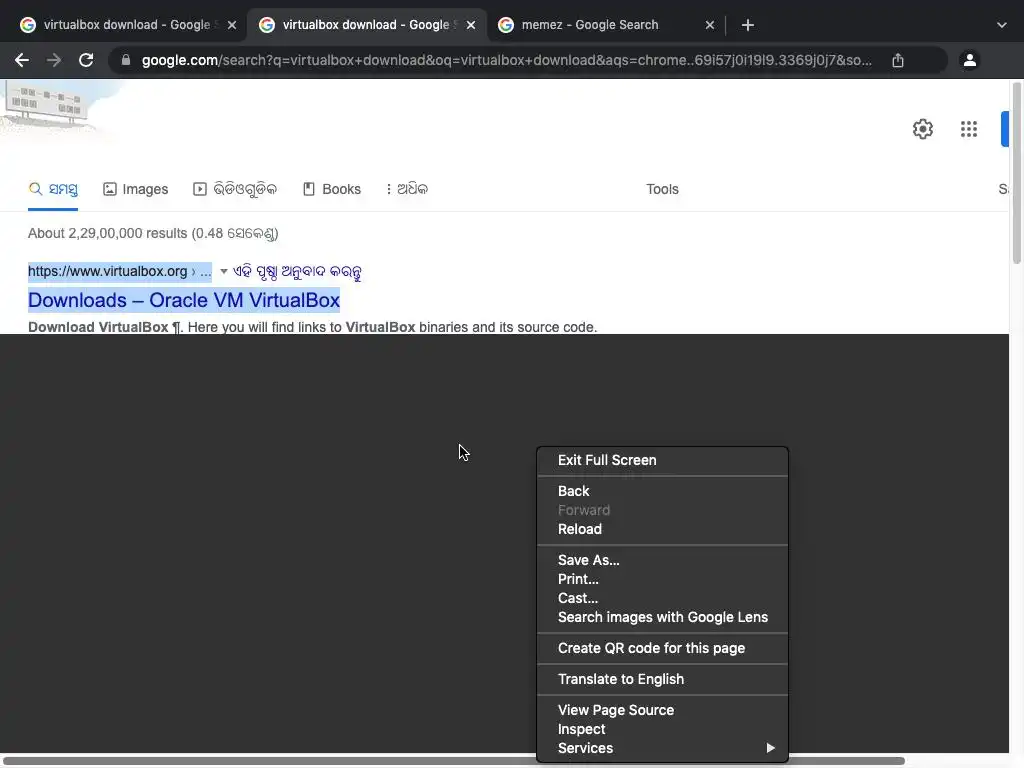
Task: Choose Save As... in context menu
Action: click(x=662, y=560)
